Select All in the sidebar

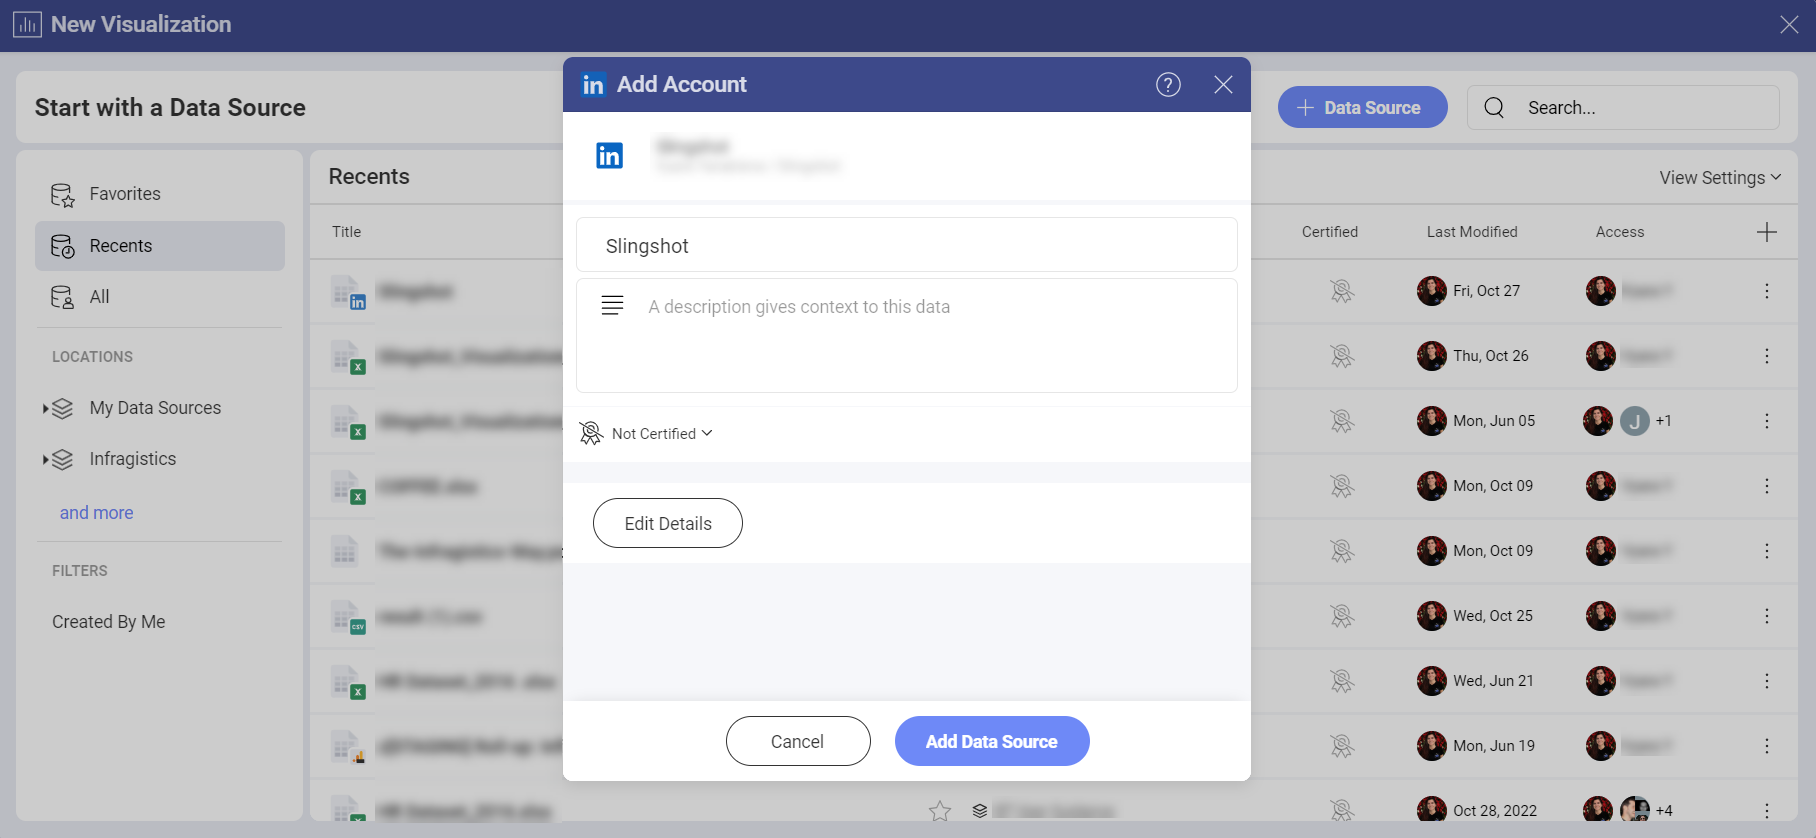[160, 297]
